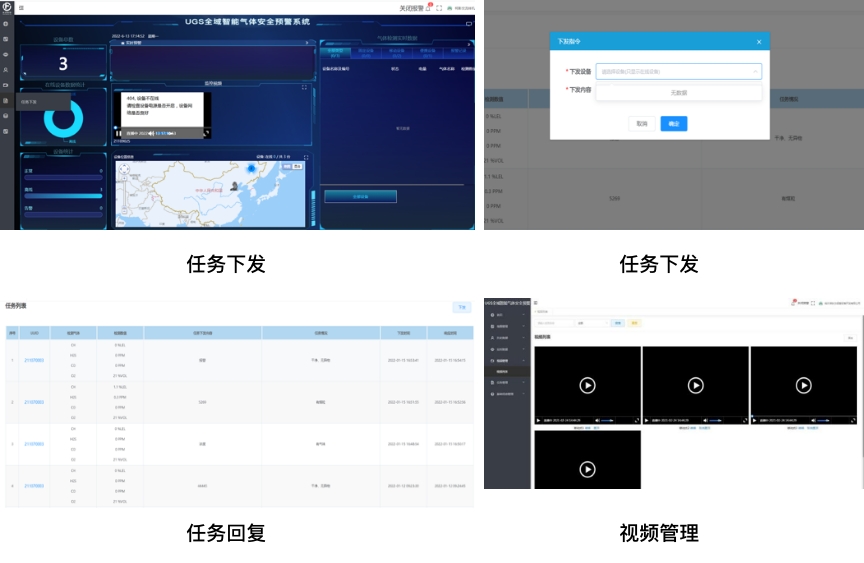Click the video camera icon in dashboard sidebar
Image resolution: width=864 pixels, height=563 pixels.
pyautogui.click(x=6, y=85)
